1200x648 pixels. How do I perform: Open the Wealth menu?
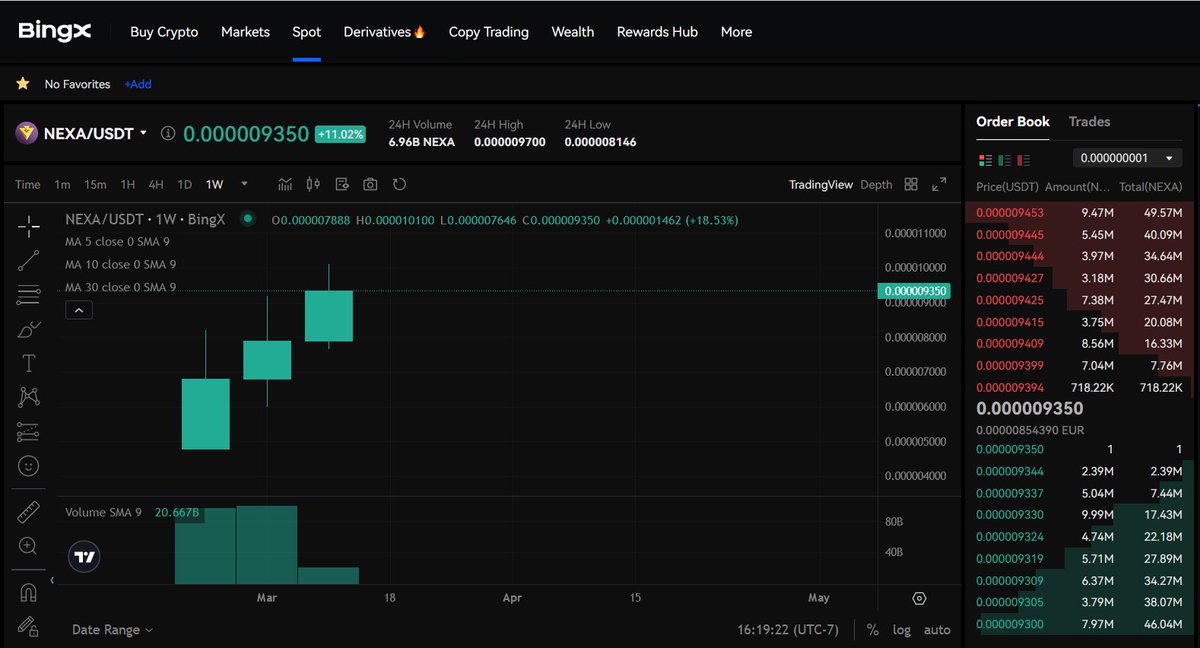pos(573,32)
